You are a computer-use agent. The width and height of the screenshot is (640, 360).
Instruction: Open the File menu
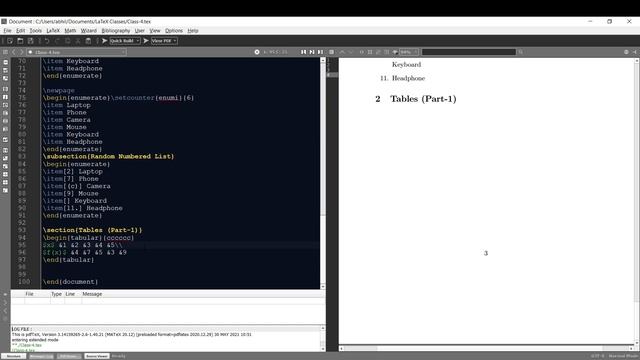7,31
